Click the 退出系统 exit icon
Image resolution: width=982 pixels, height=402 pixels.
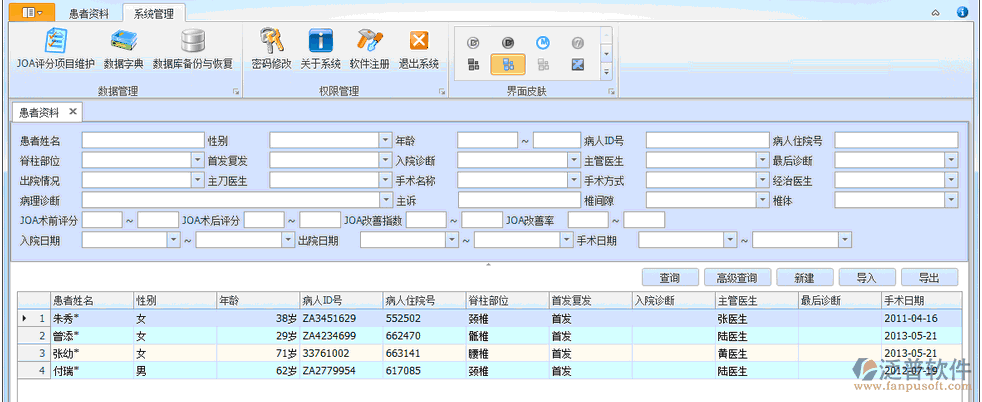419,49
